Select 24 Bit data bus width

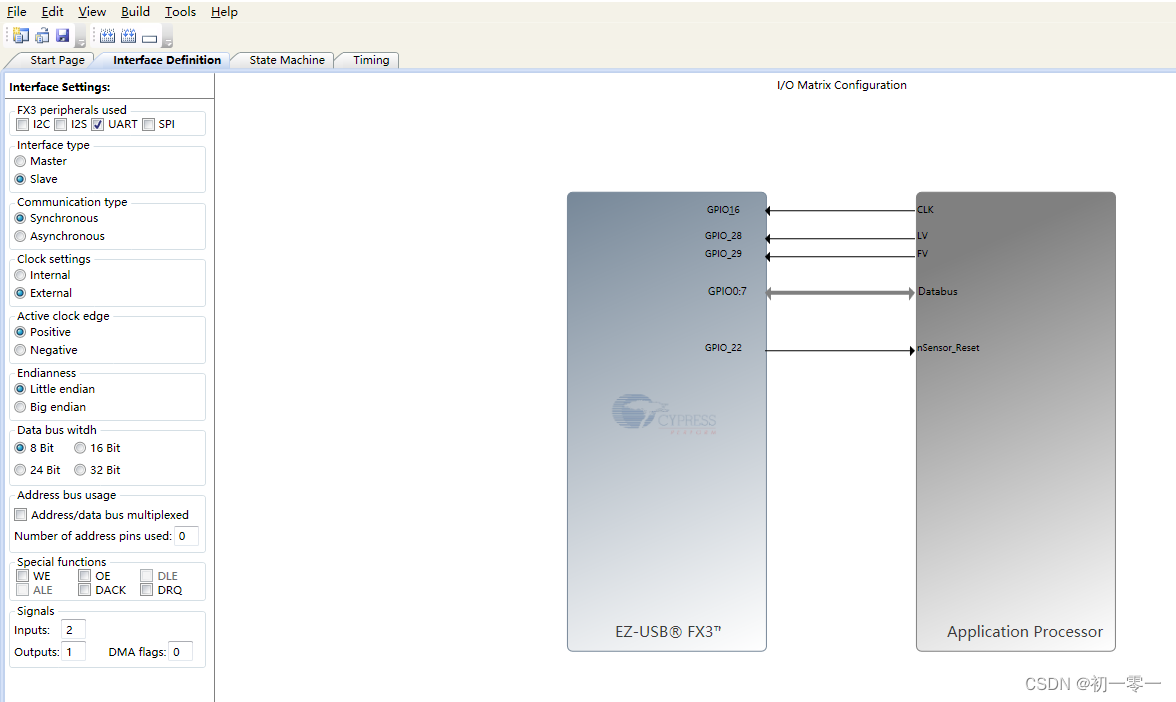20,470
